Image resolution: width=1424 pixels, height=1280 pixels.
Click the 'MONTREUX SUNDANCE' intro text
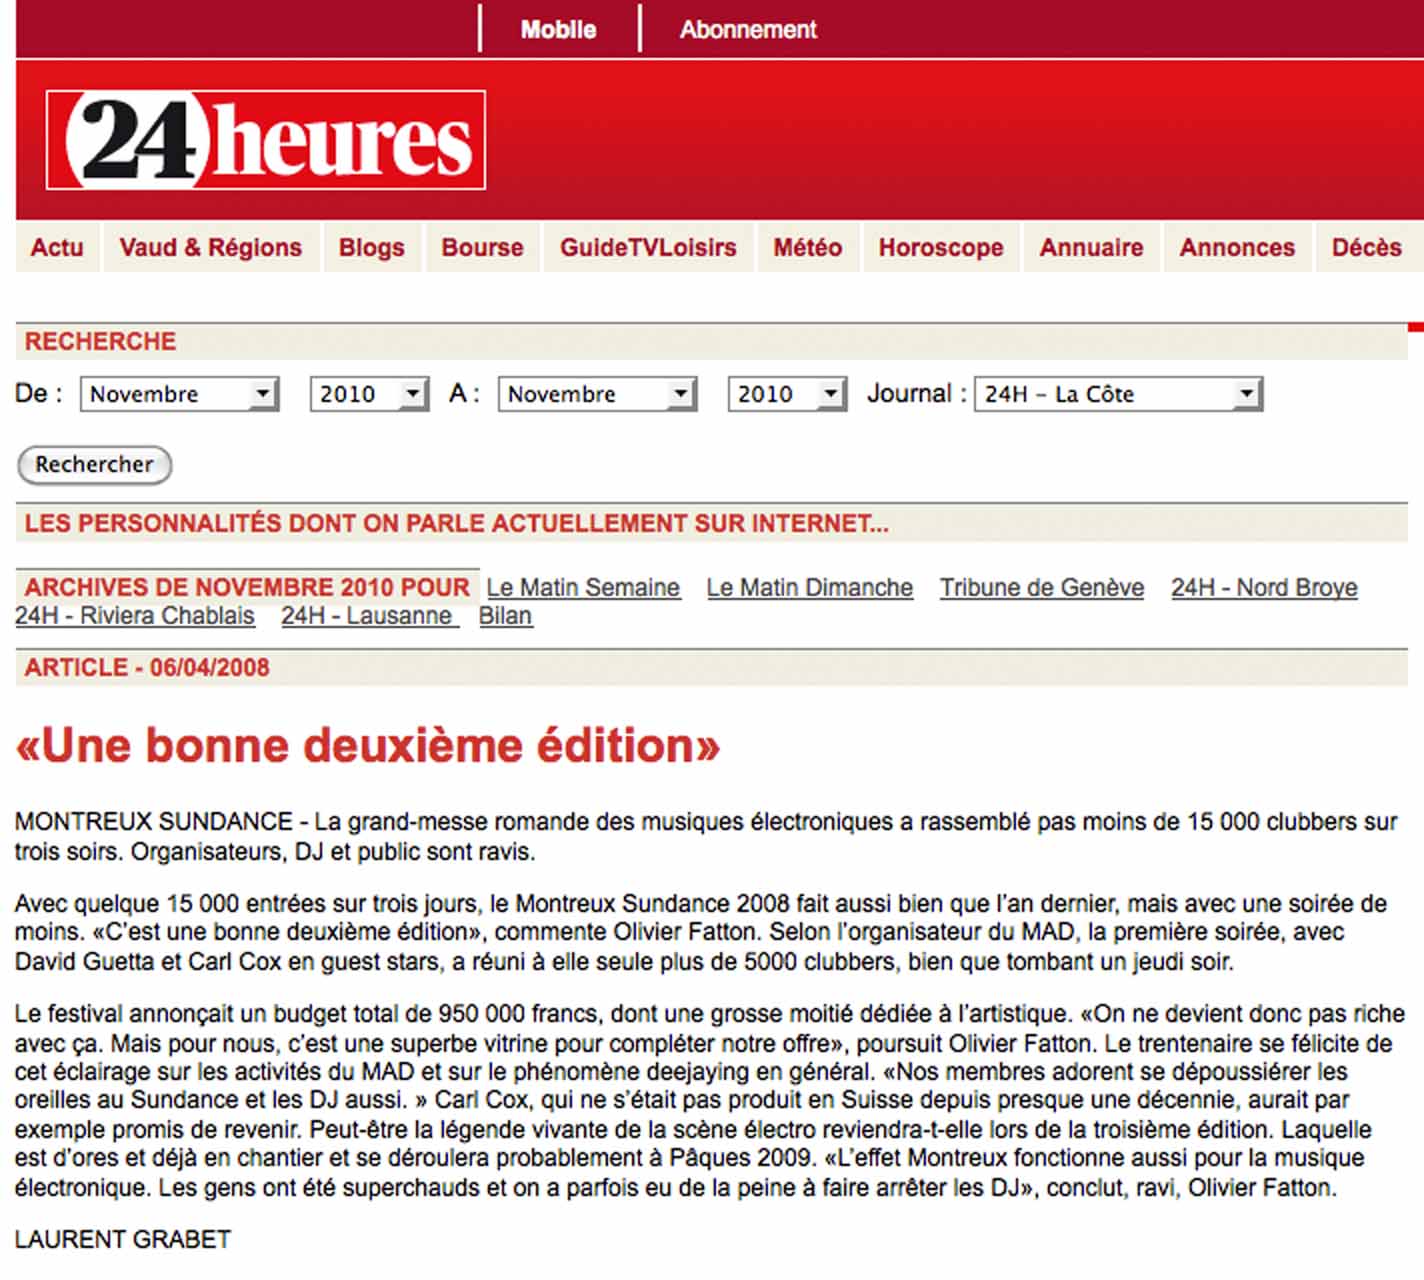705,837
